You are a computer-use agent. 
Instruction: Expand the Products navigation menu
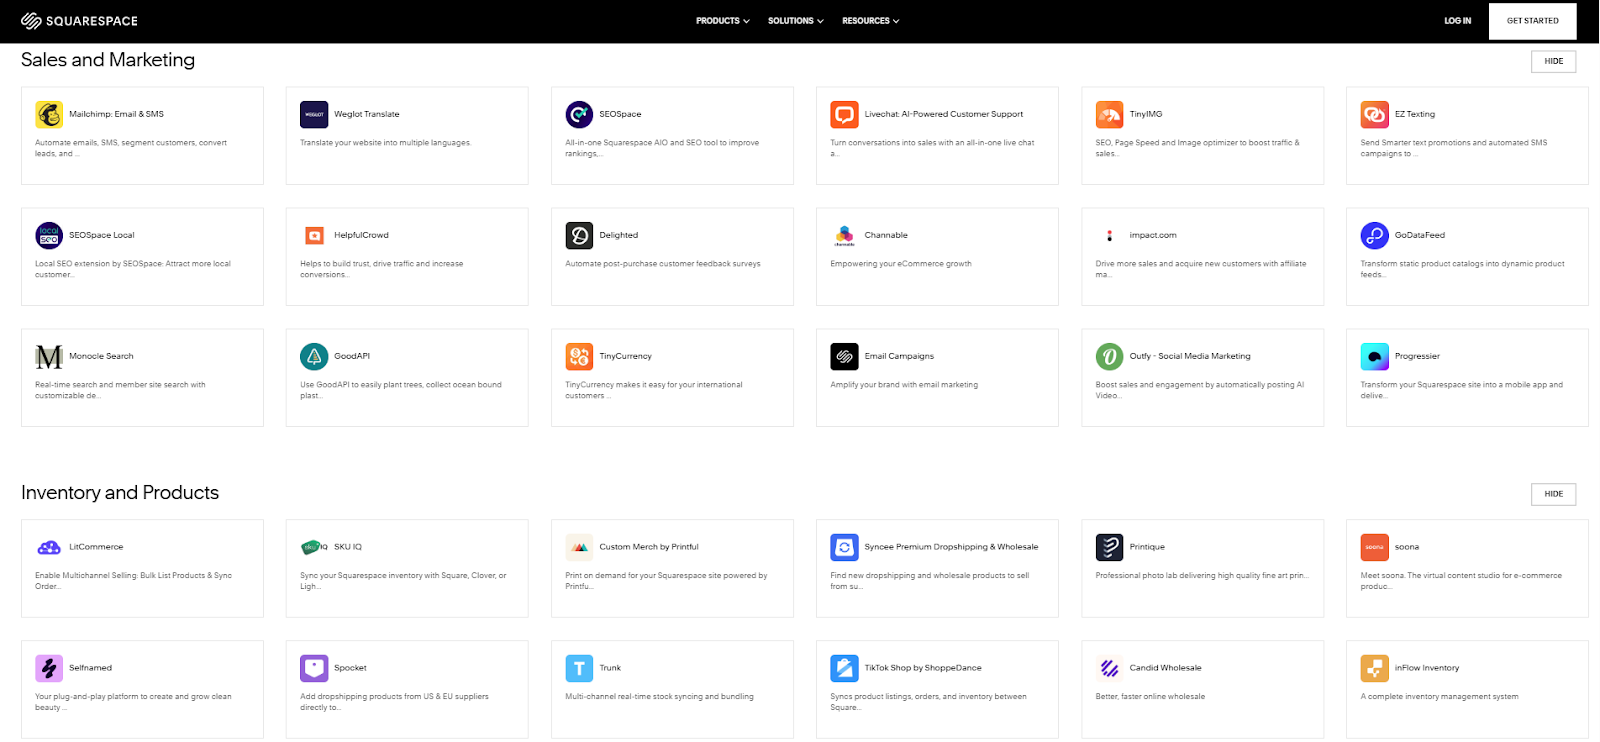click(723, 21)
